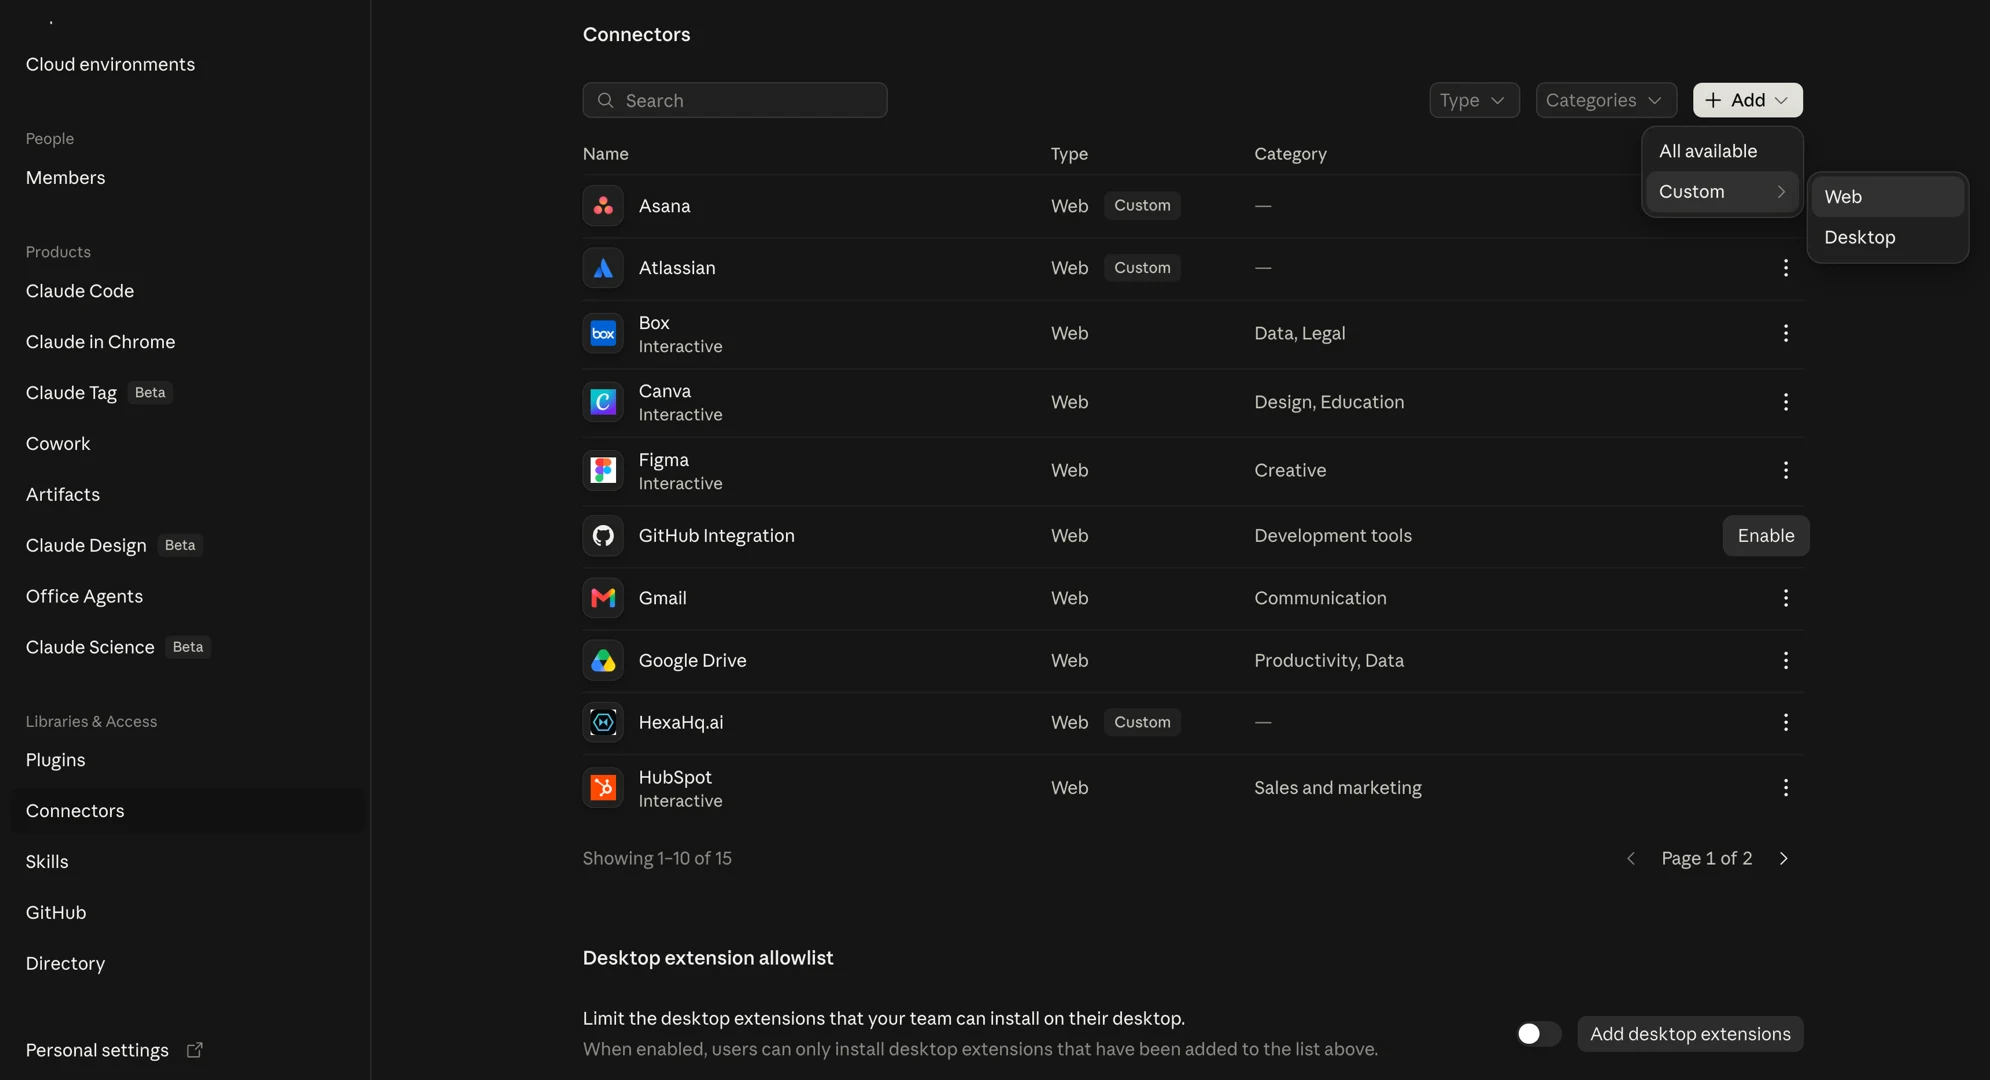
Task: Click the 'Development tools' category text
Action: [1333, 536]
